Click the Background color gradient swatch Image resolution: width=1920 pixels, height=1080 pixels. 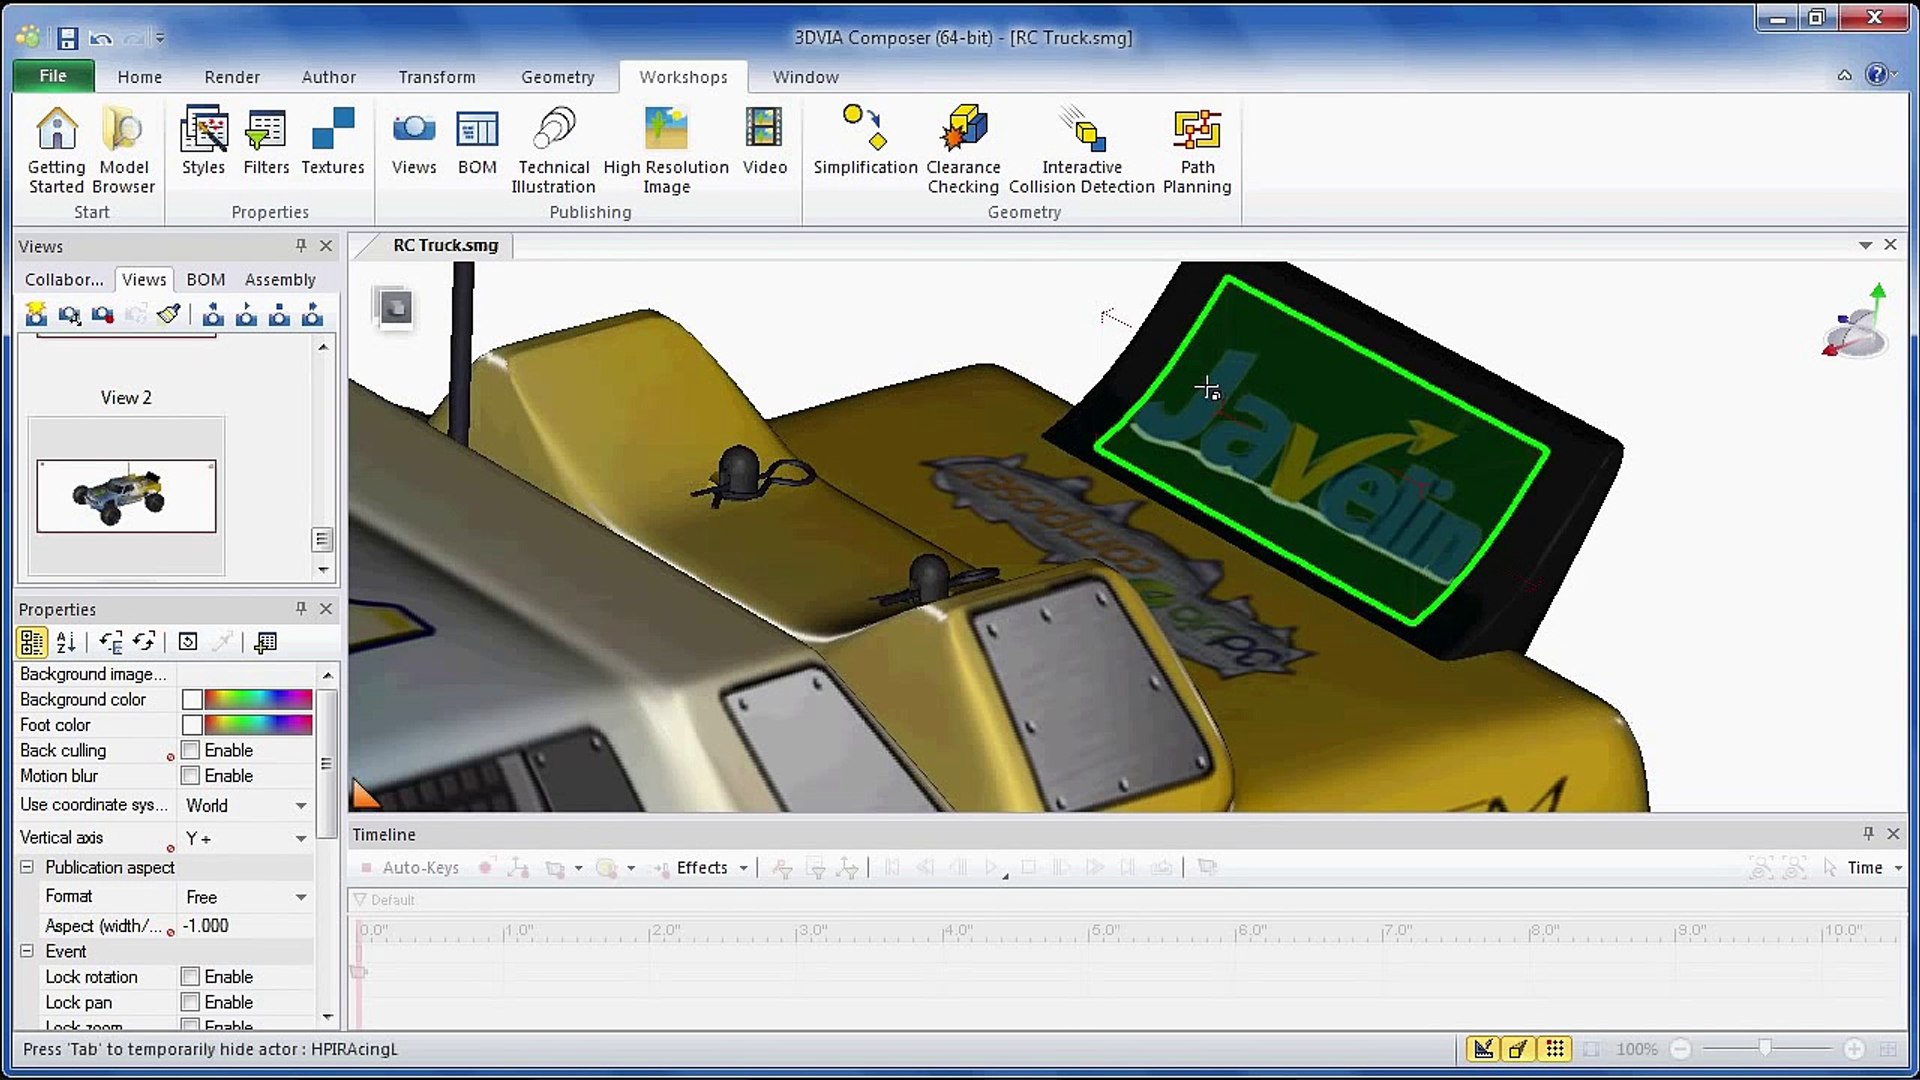258,700
